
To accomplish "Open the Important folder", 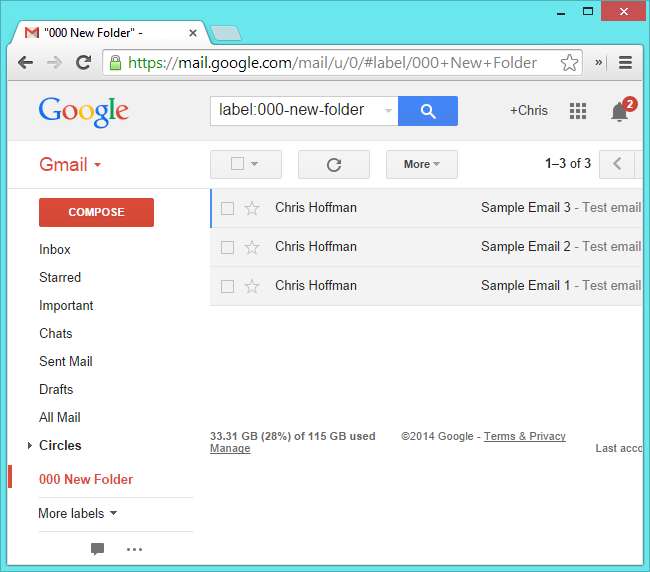I will pyautogui.click(x=66, y=306).
